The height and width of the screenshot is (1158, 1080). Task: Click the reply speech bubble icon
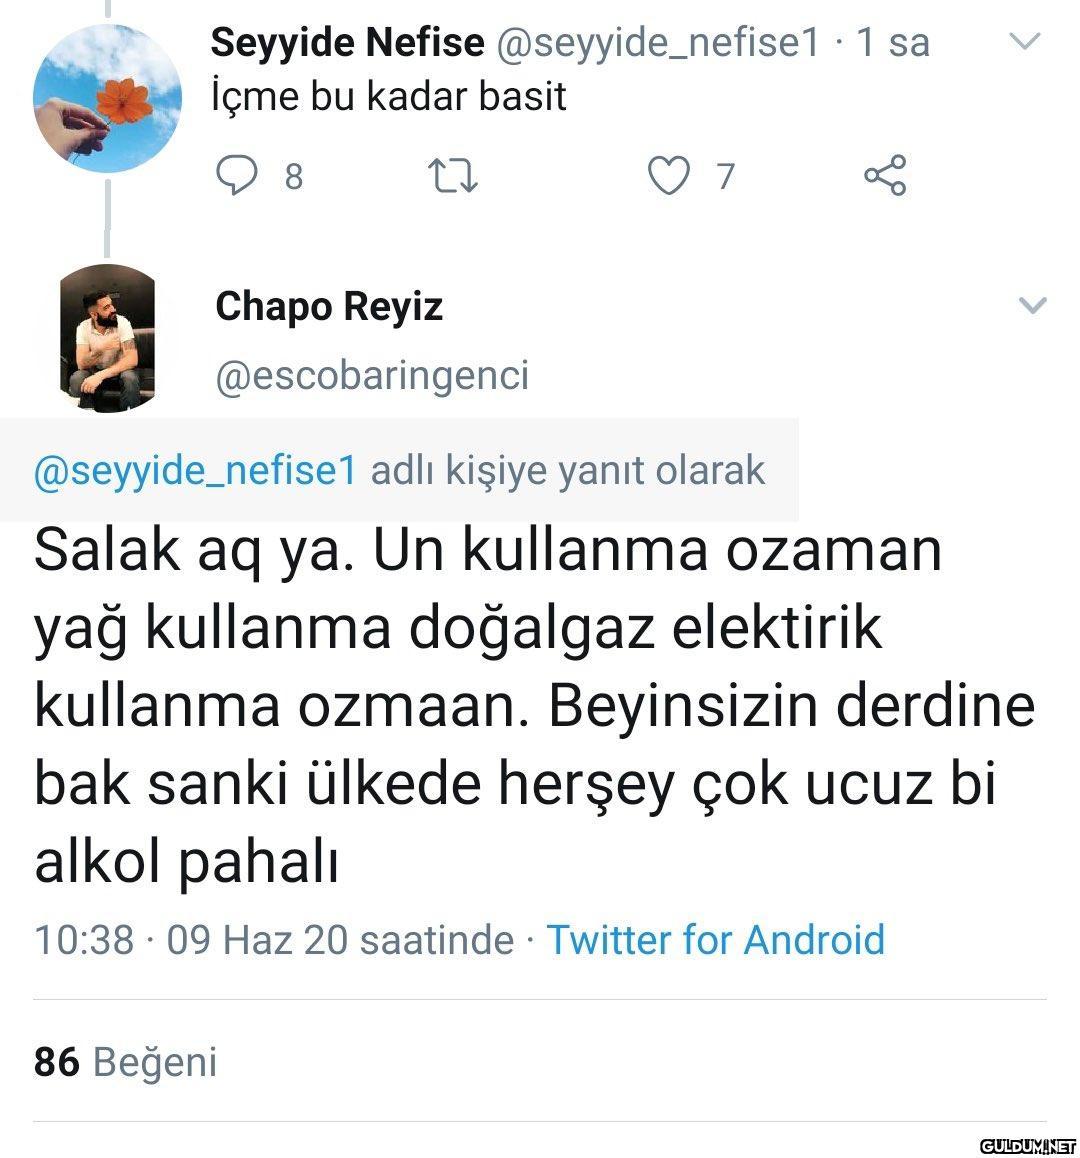tap(238, 176)
